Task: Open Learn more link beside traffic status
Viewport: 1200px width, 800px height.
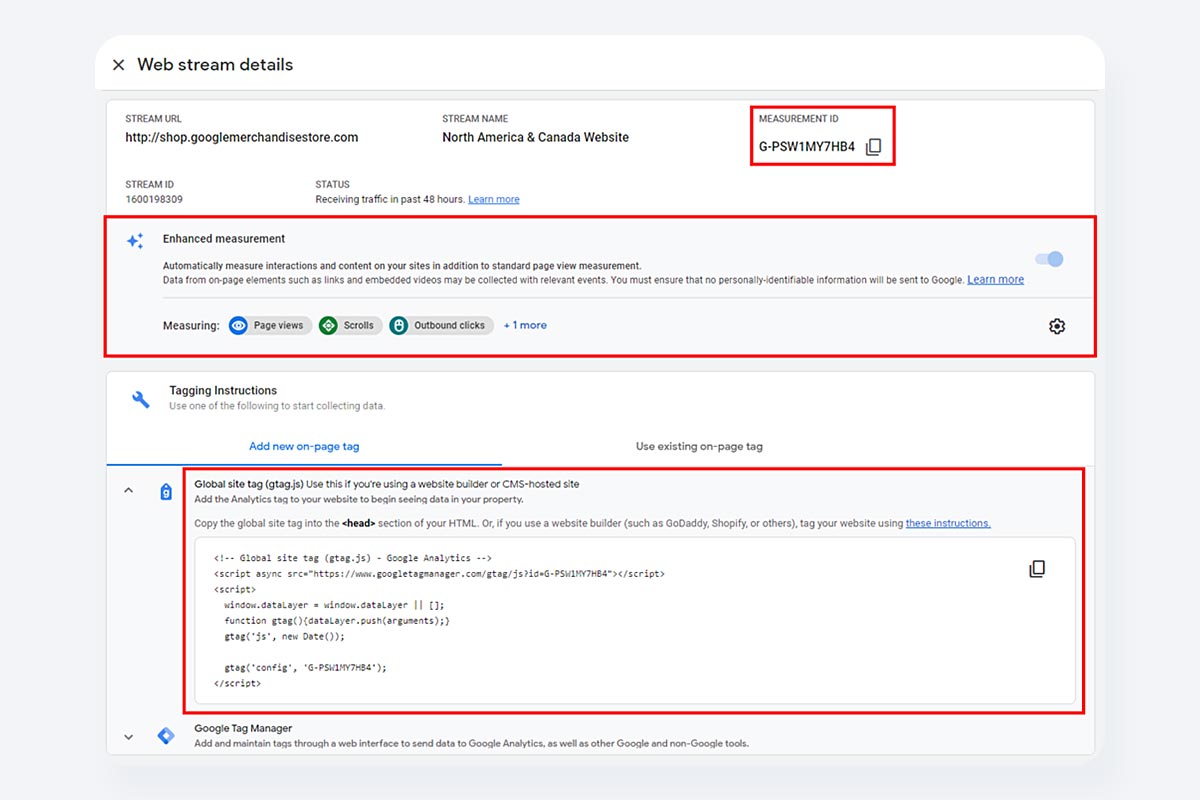Action: (x=494, y=199)
